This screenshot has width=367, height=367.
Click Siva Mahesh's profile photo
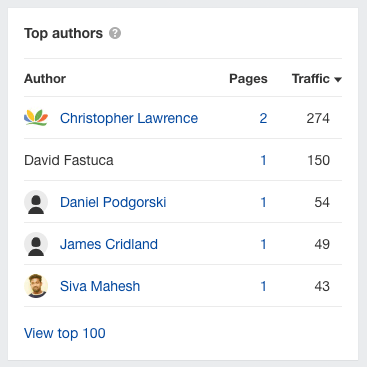click(36, 286)
